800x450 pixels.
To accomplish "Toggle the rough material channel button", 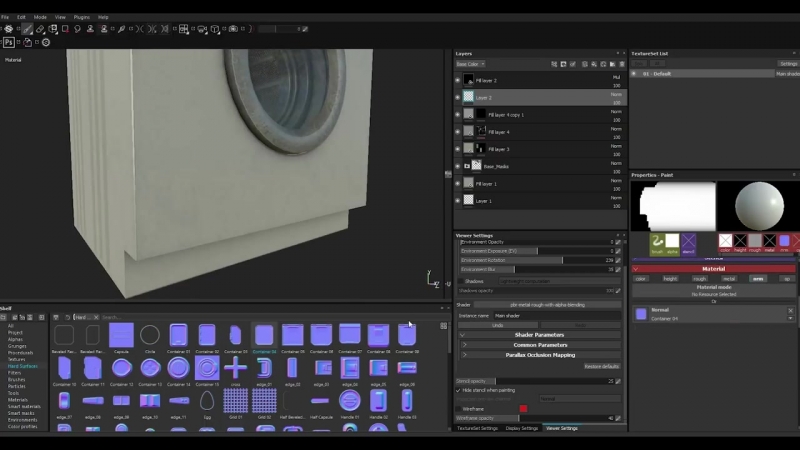I will (x=699, y=279).
